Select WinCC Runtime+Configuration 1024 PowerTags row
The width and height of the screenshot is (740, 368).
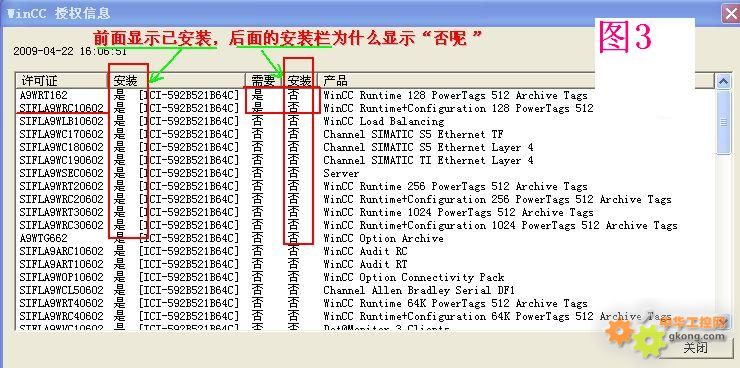click(x=365, y=225)
